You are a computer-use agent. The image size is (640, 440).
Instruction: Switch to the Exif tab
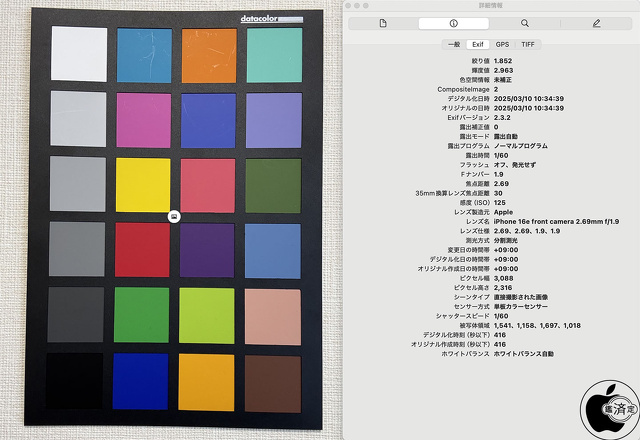(478, 44)
